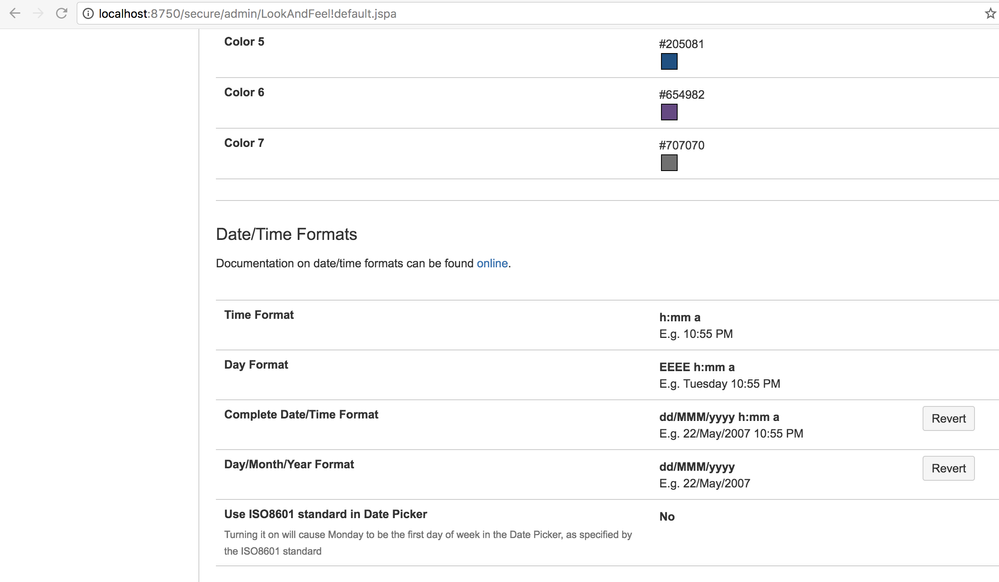999x582 pixels.
Task: Click the browser back arrow icon
Action: 15,13
